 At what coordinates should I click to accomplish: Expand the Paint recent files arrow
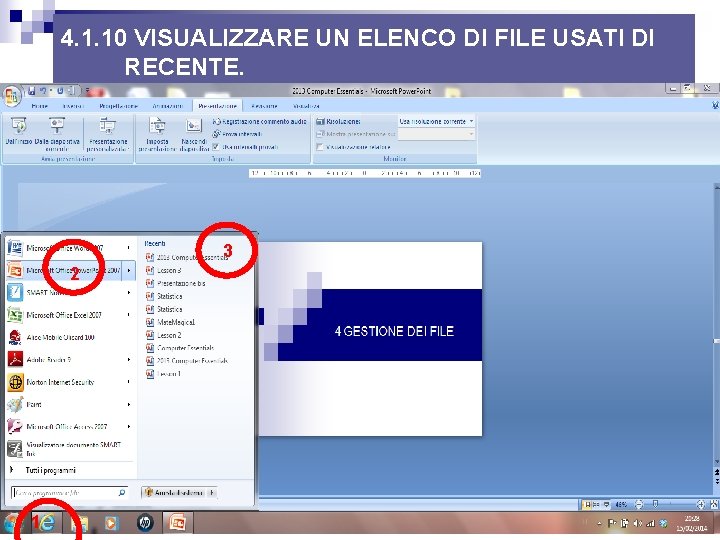coord(129,404)
